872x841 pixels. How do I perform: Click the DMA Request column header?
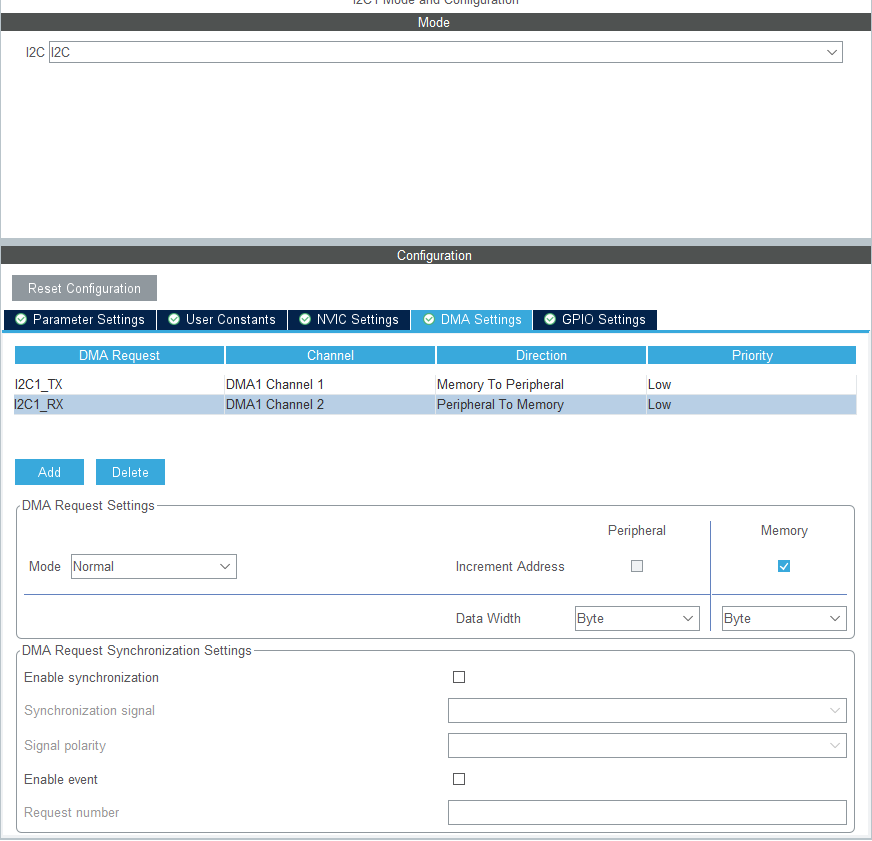(120, 355)
